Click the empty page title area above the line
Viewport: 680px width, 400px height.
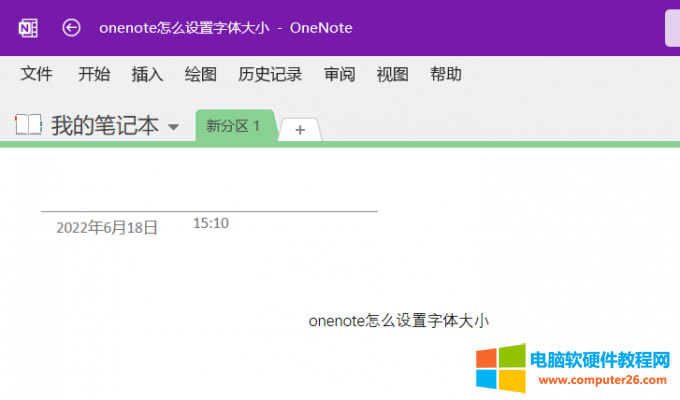pos(209,195)
